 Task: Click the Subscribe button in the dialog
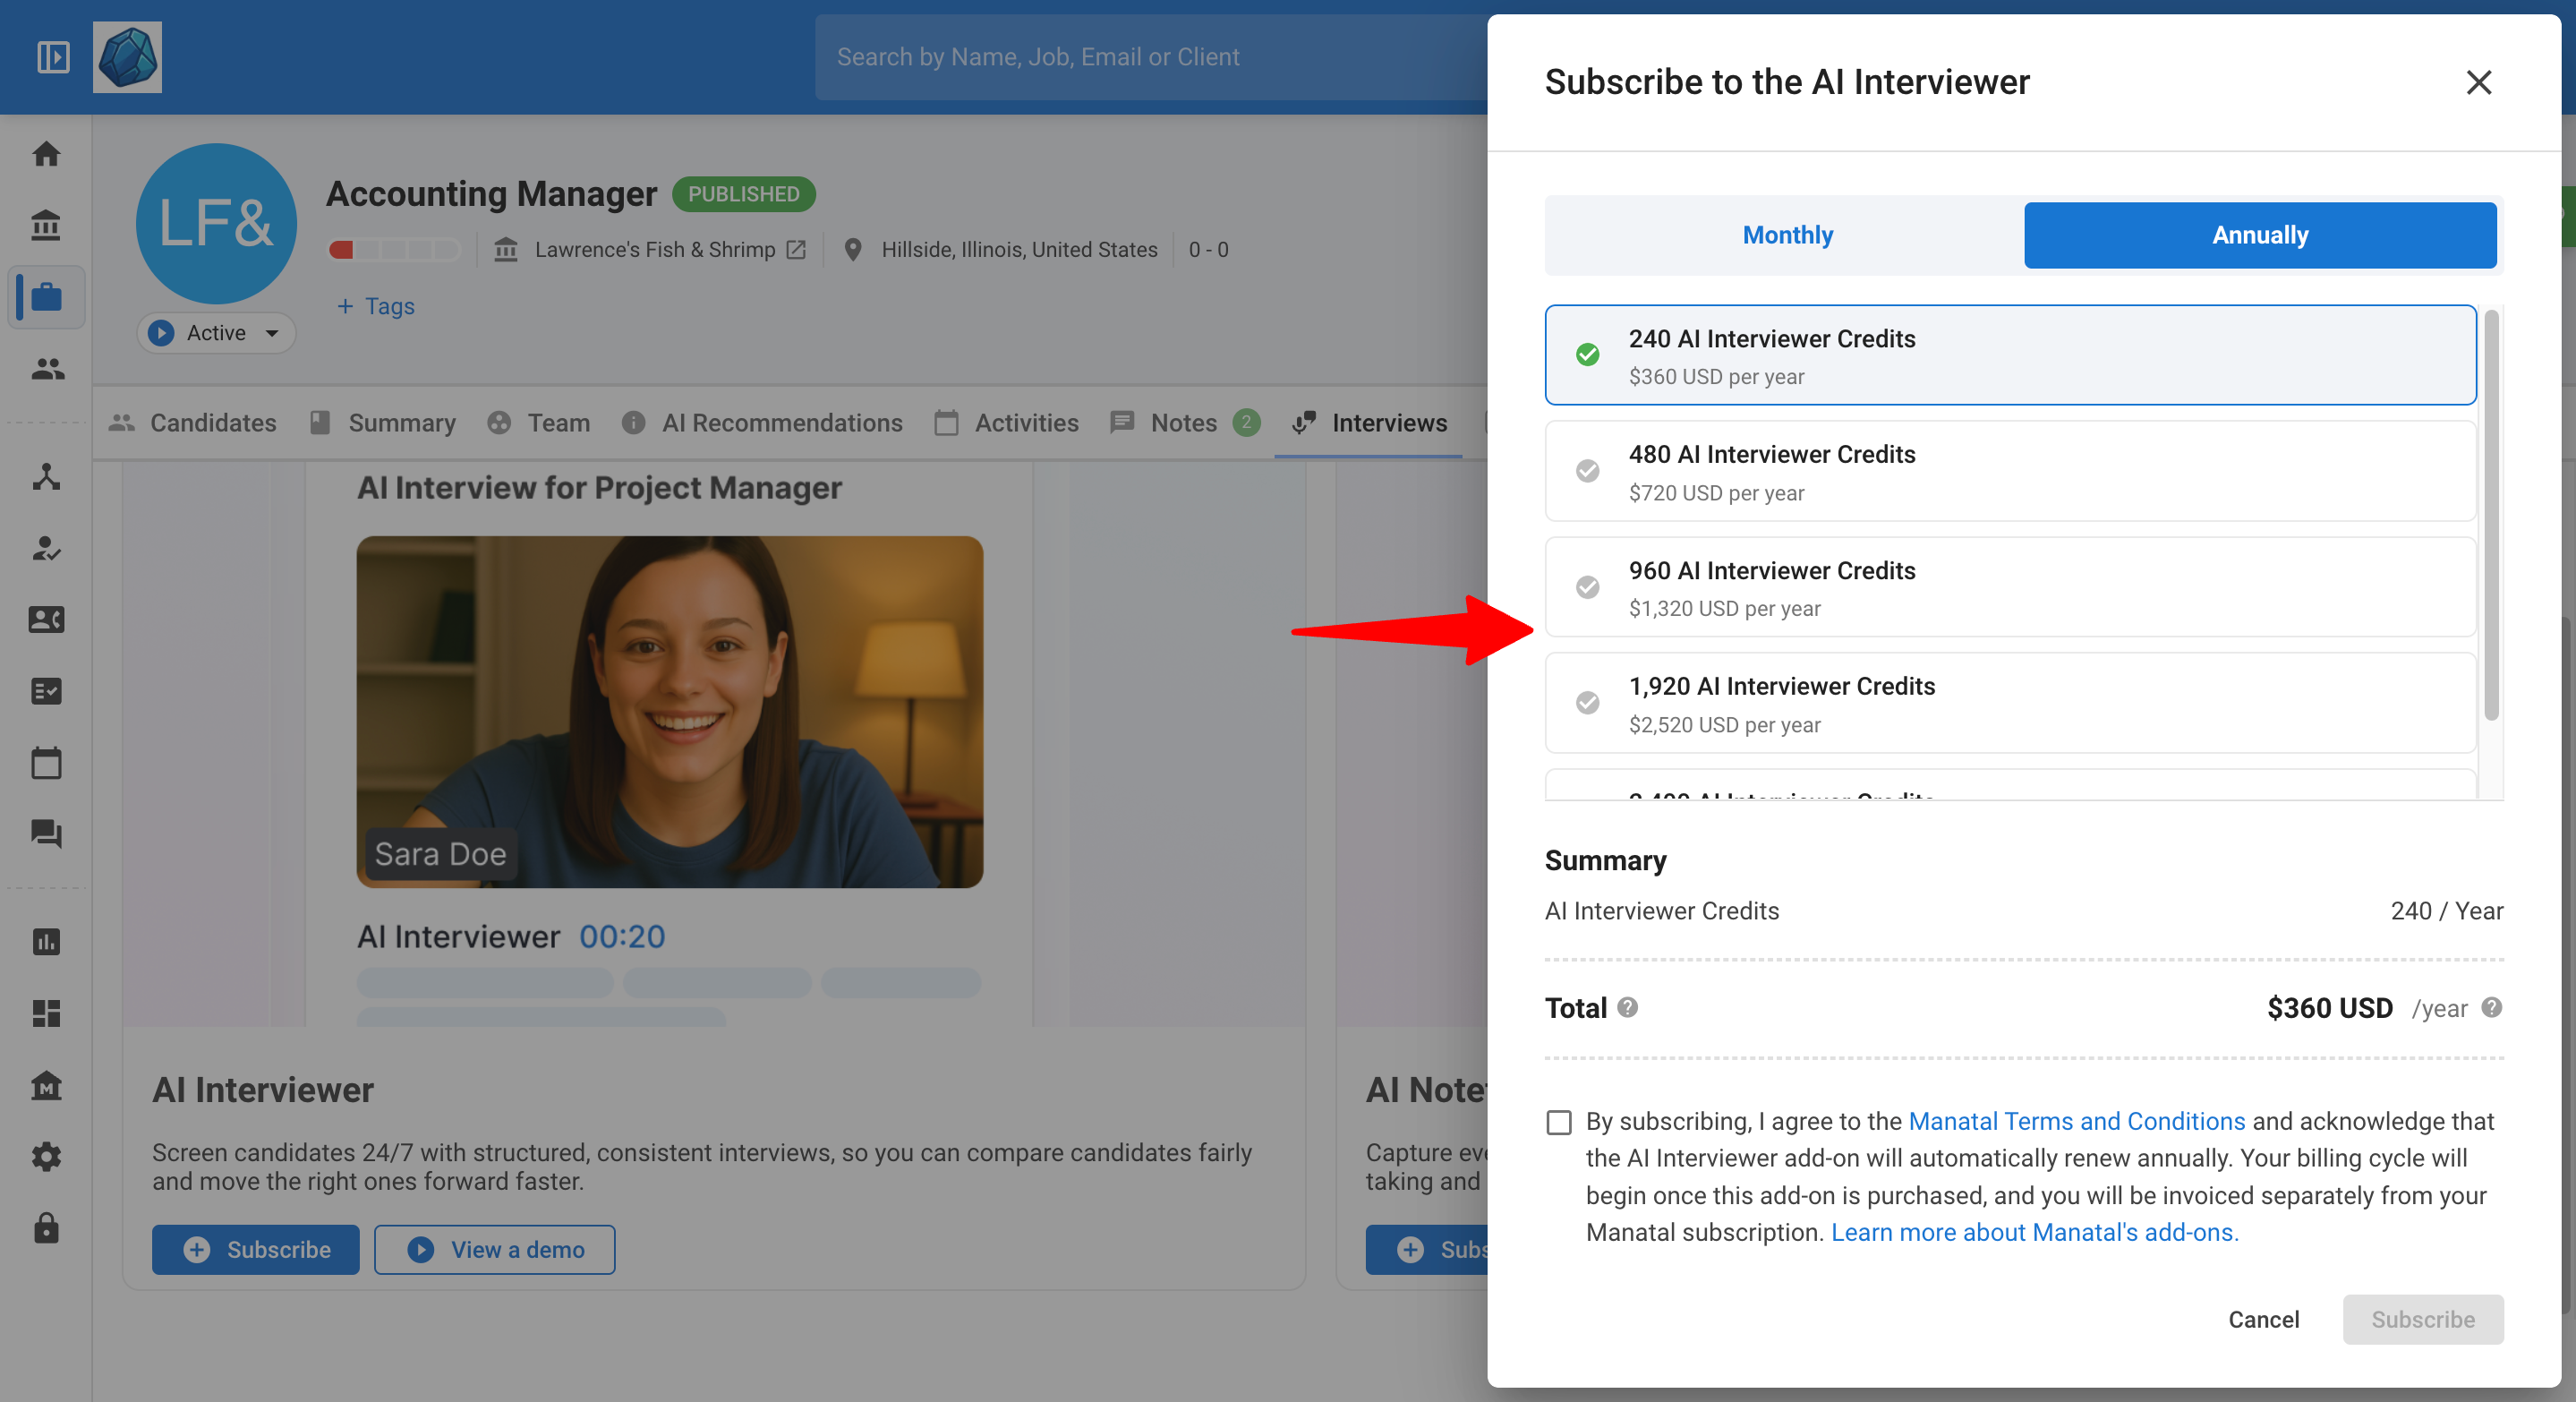[2423, 1319]
